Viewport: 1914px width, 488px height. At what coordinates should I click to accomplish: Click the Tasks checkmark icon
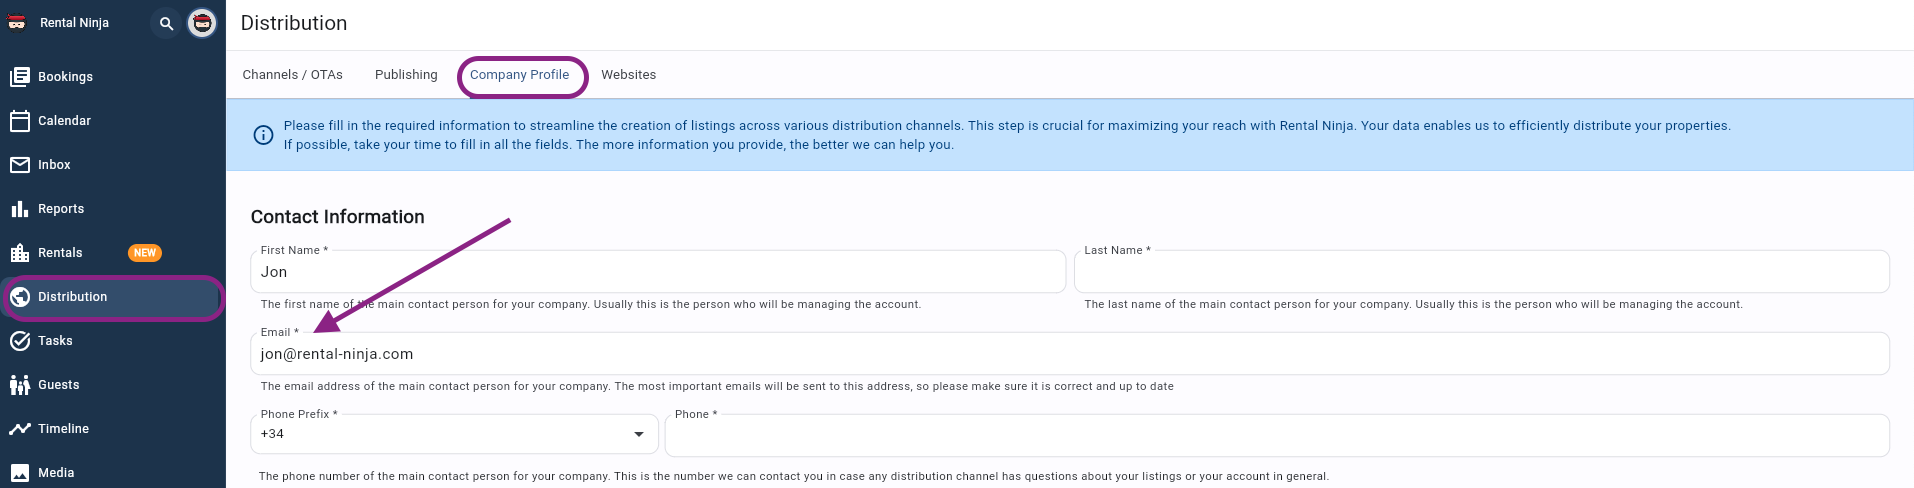(20, 341)
